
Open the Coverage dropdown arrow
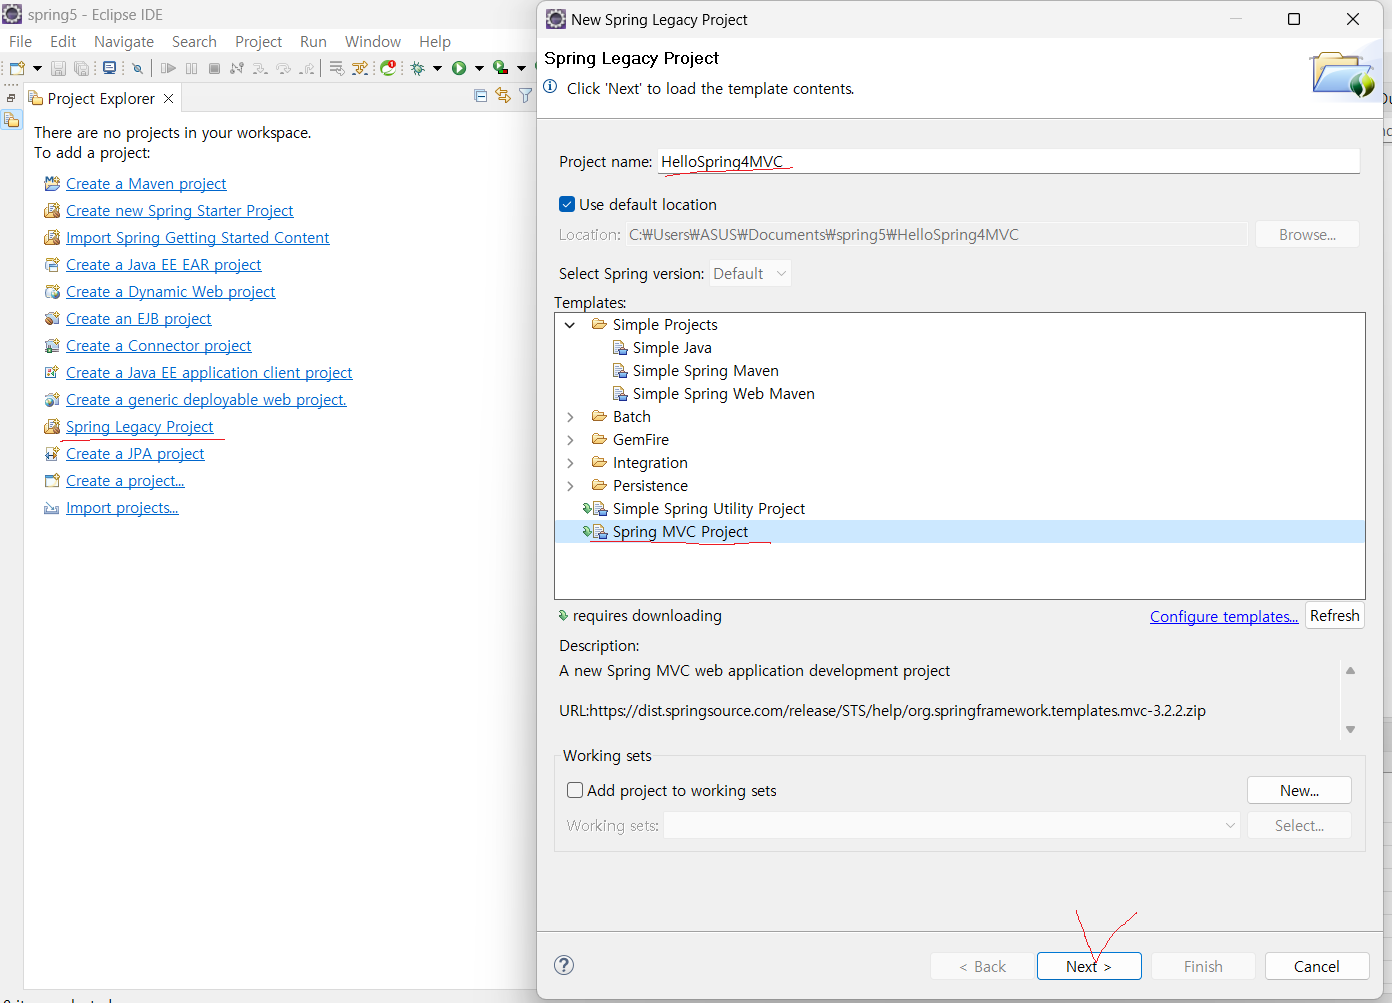(x=521, y=68)
